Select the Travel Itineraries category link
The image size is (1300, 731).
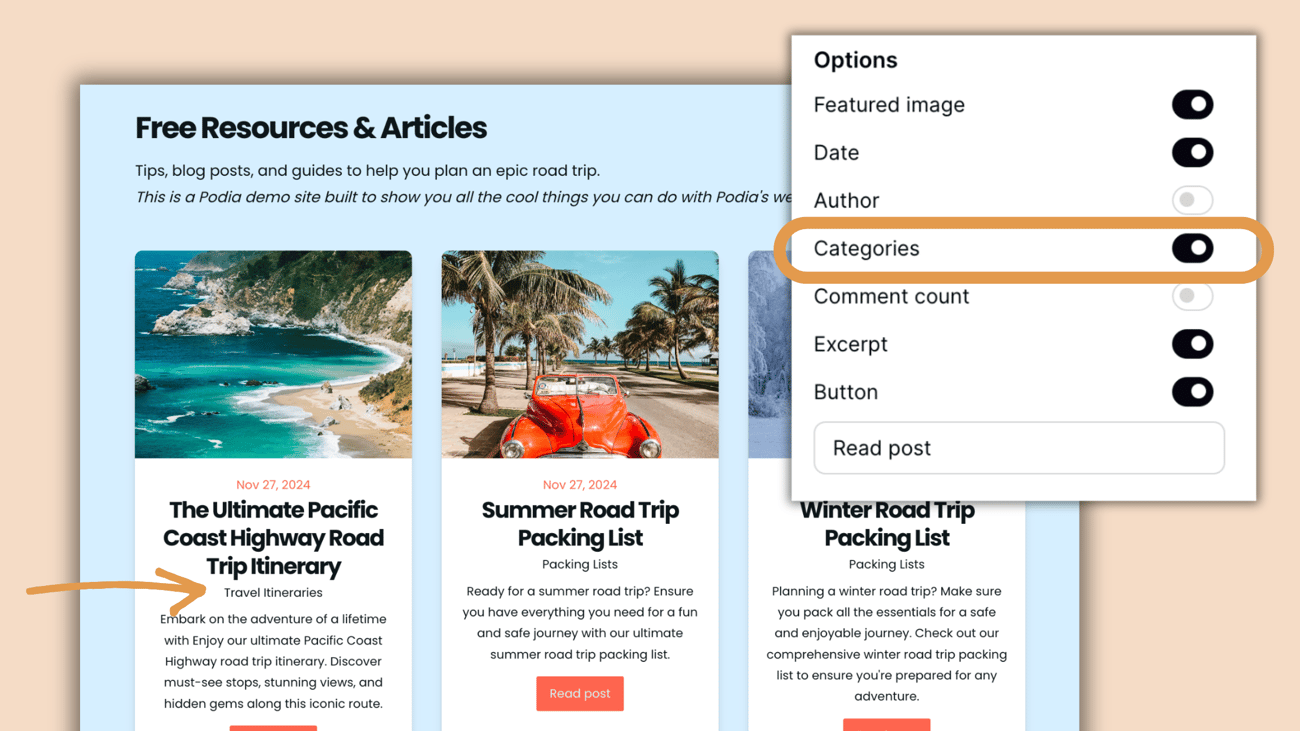click(x=273, y=593)
